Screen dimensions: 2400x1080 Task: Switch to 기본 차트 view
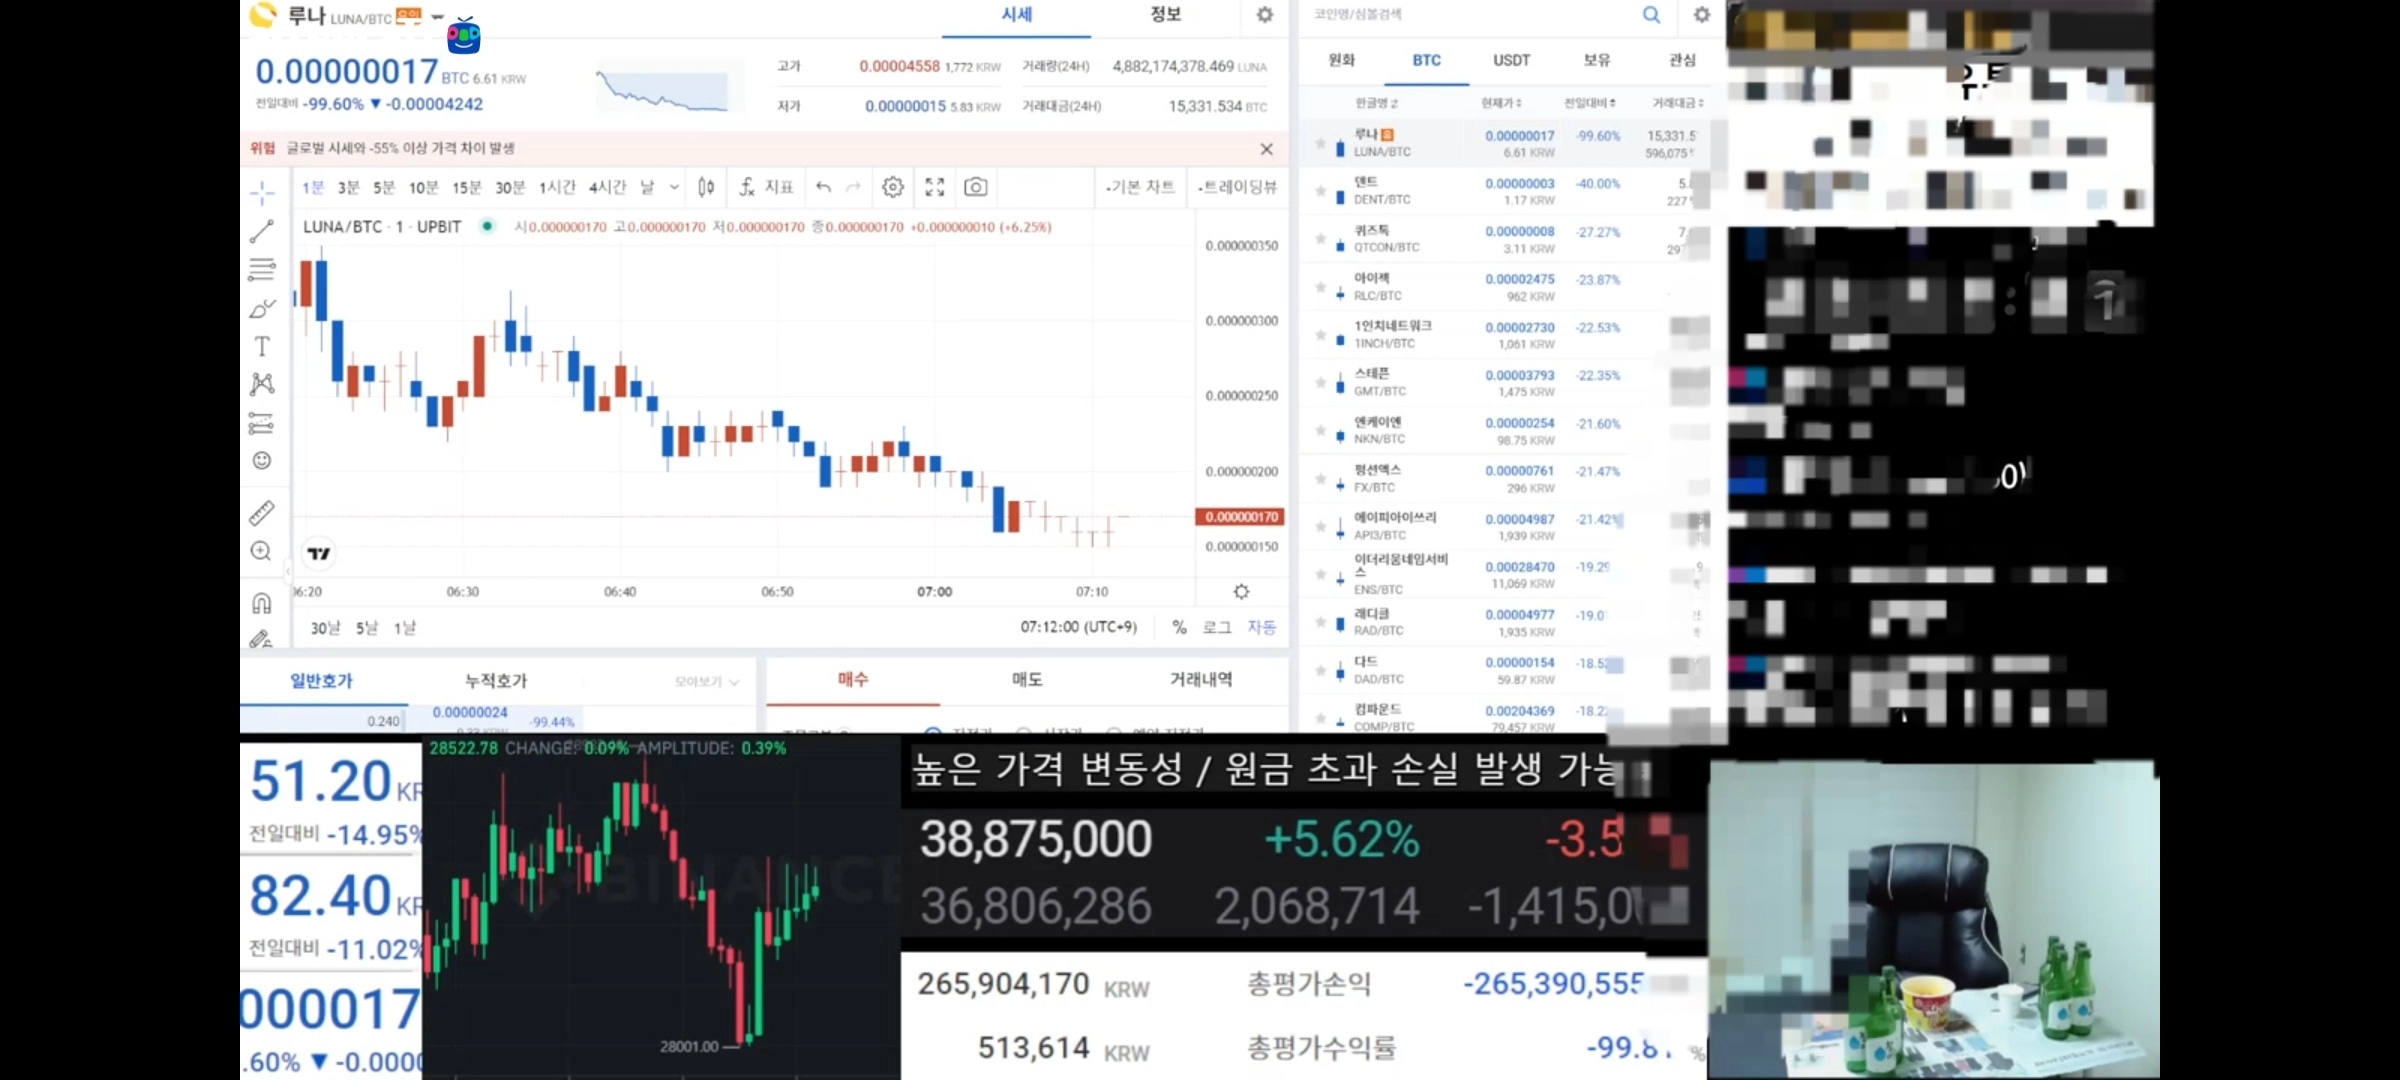[x=1140, y=187]
